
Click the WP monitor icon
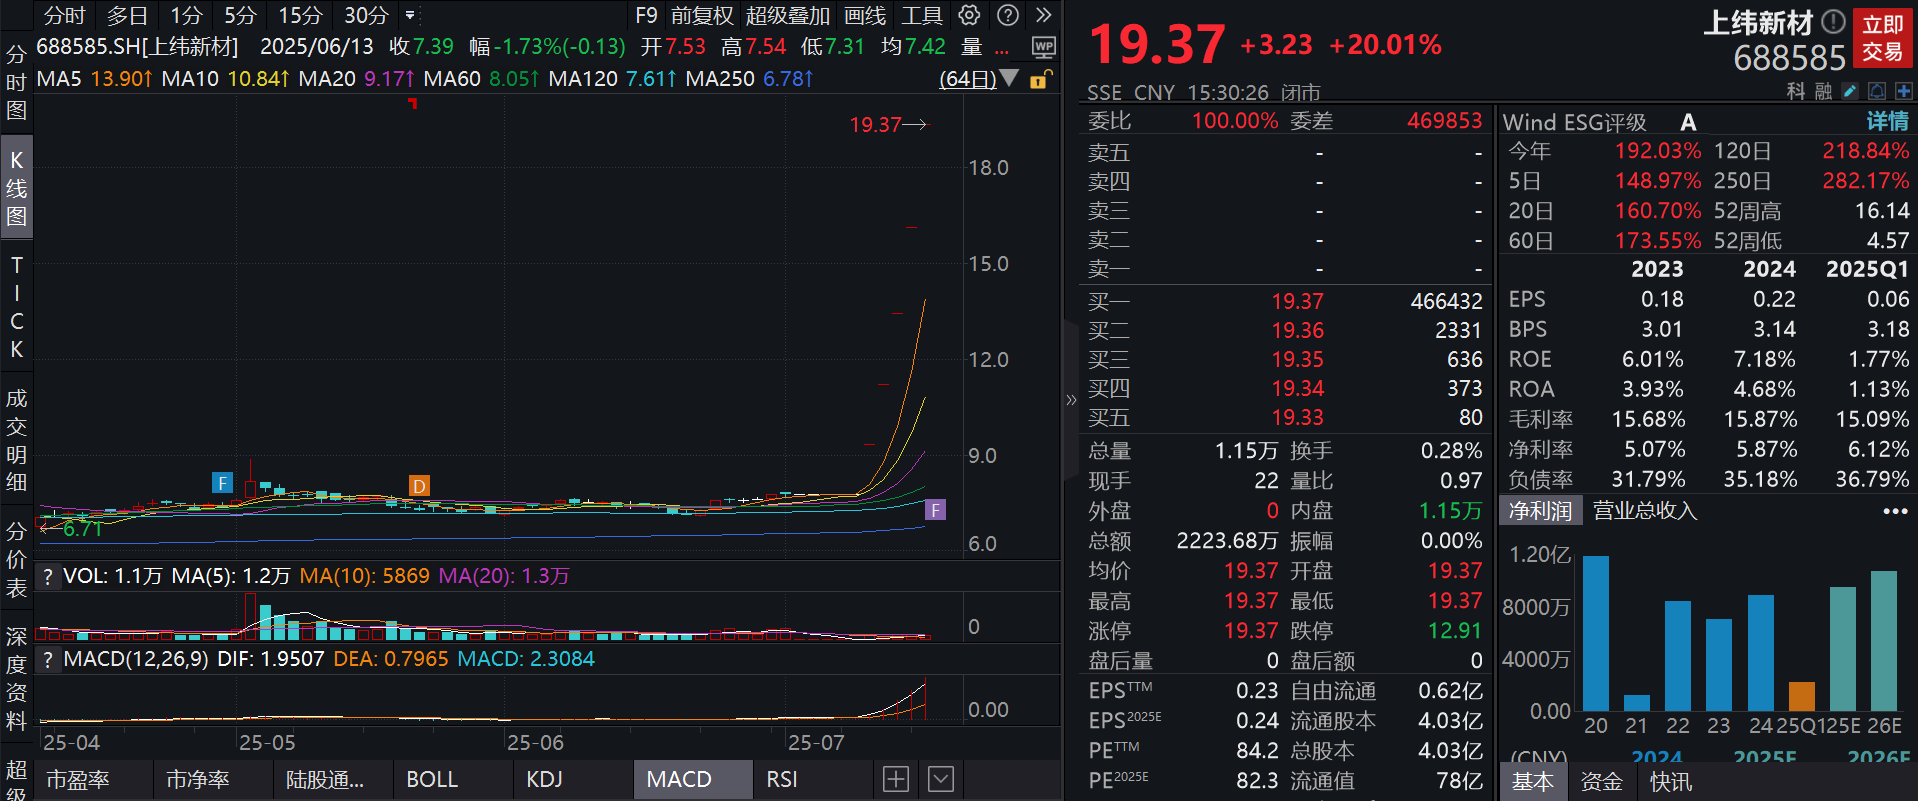click(1043, 47)
